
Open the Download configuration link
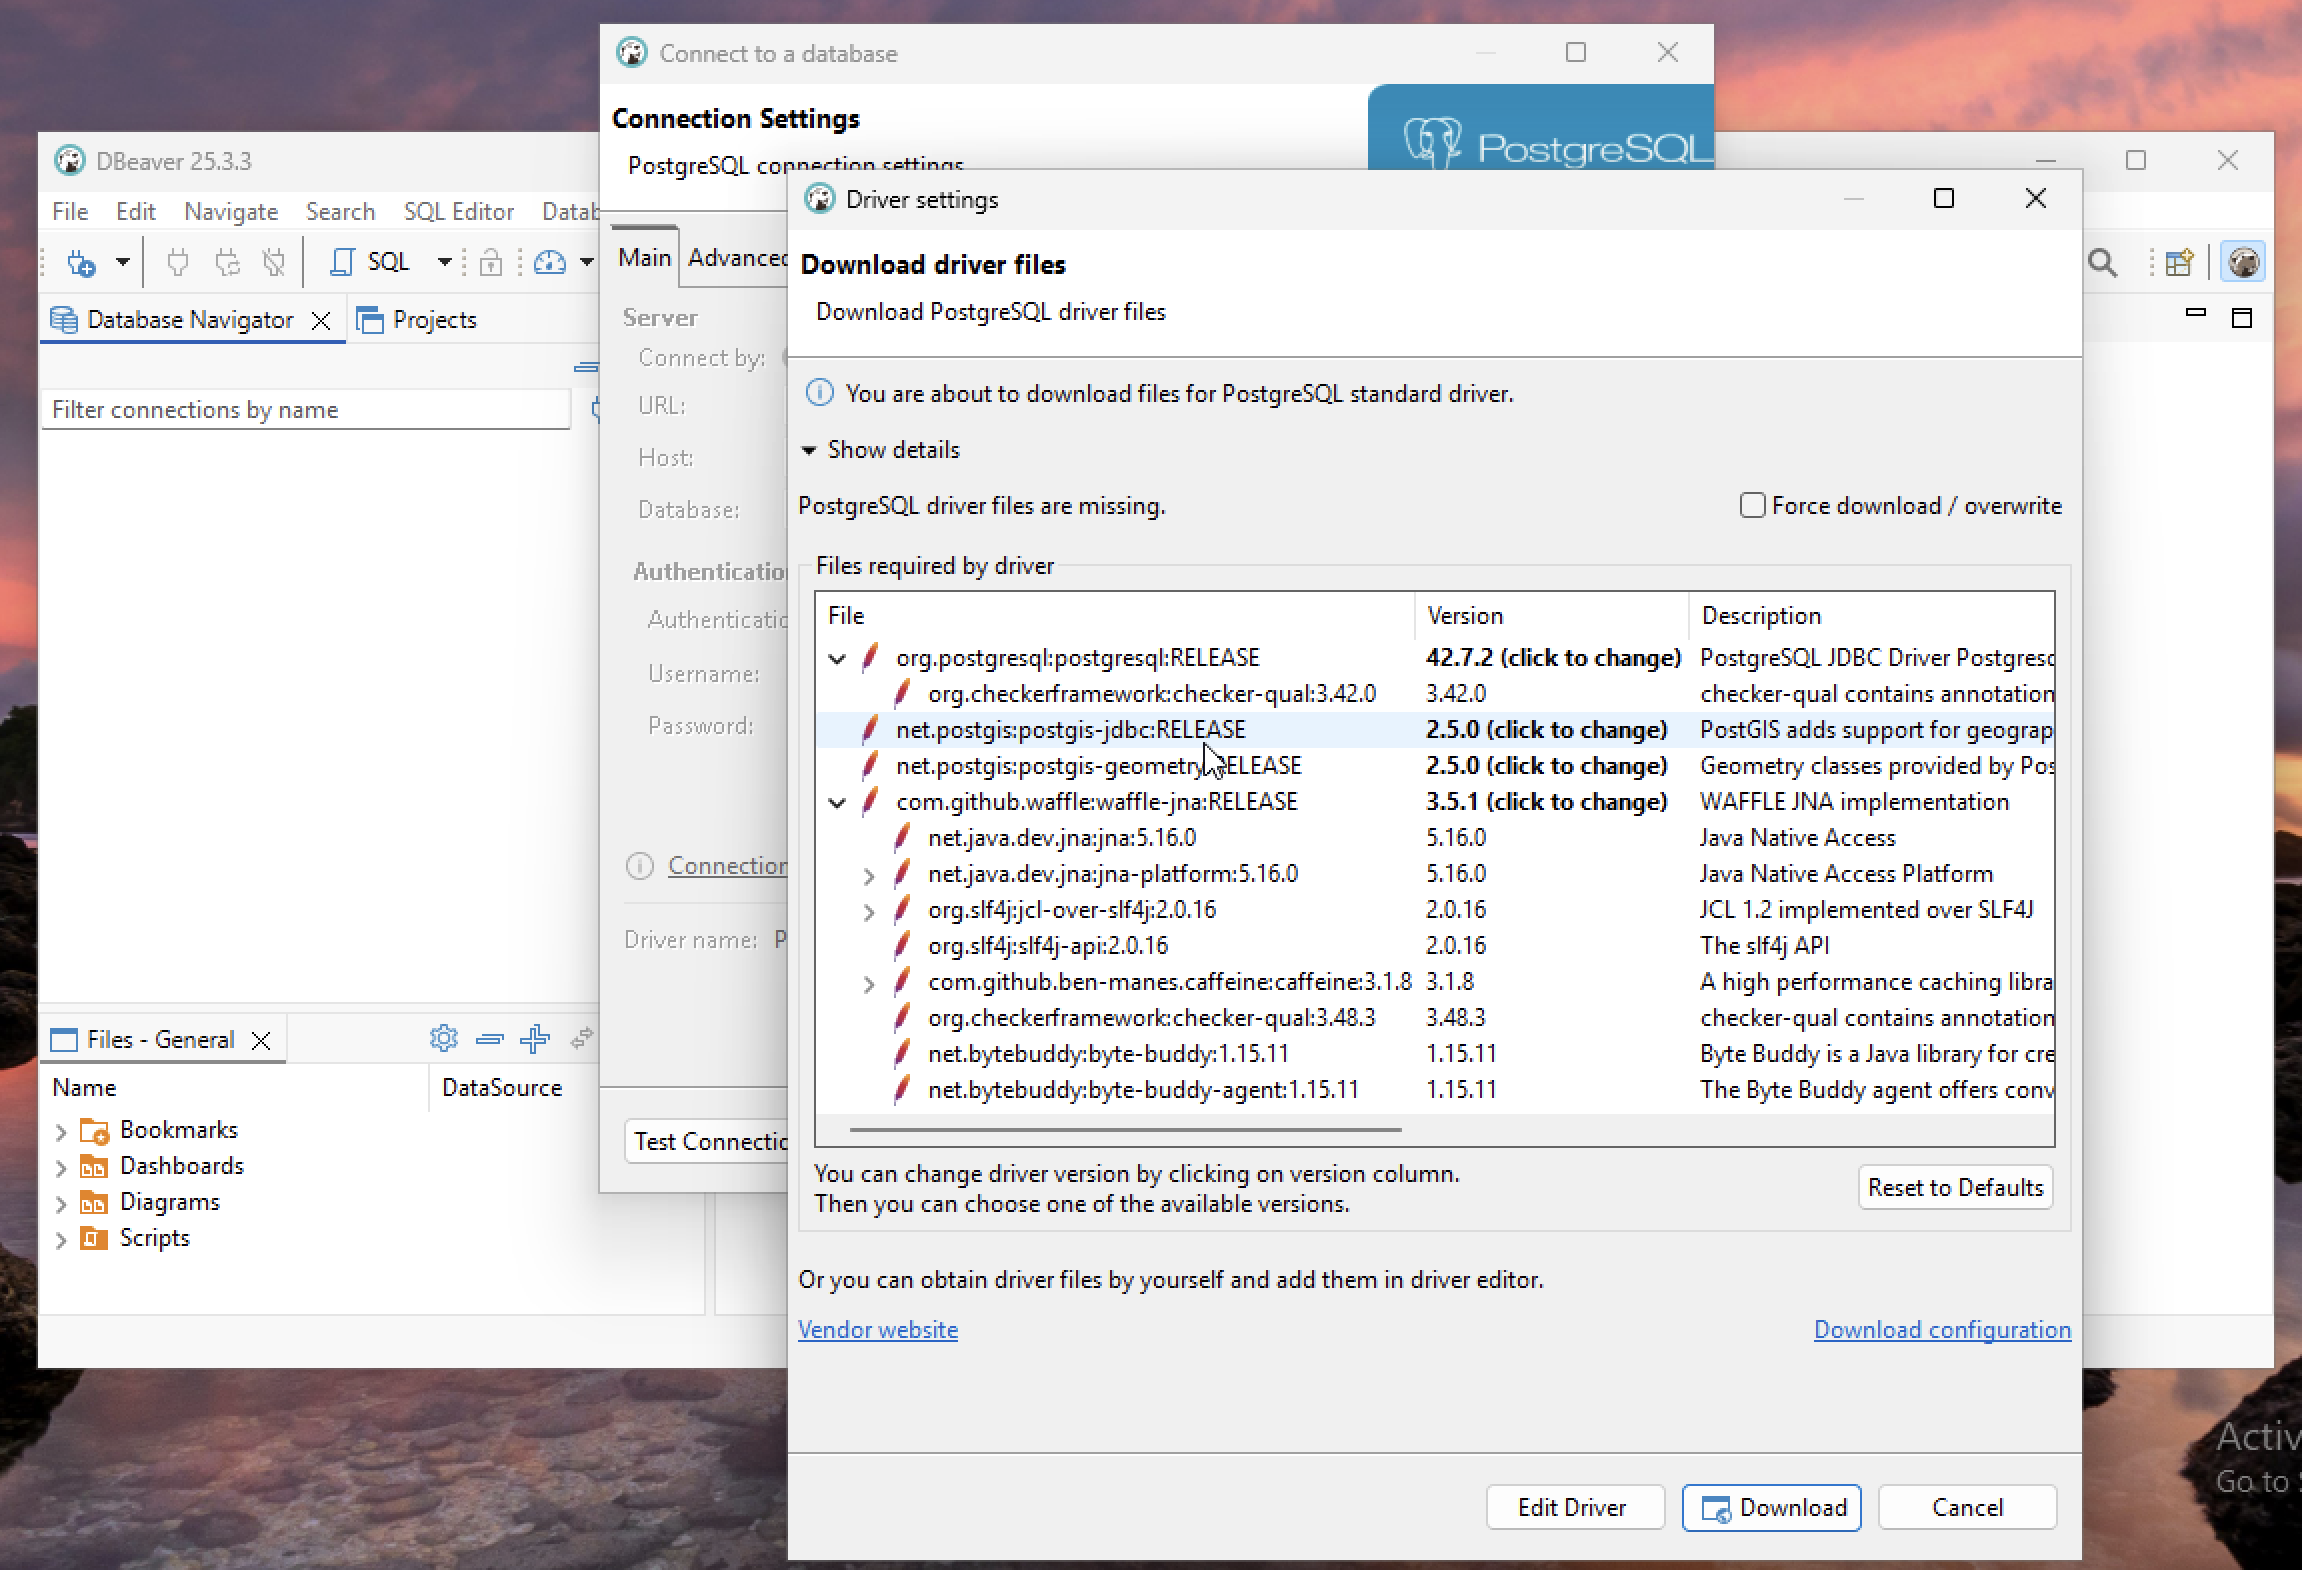[1942, 1330]
